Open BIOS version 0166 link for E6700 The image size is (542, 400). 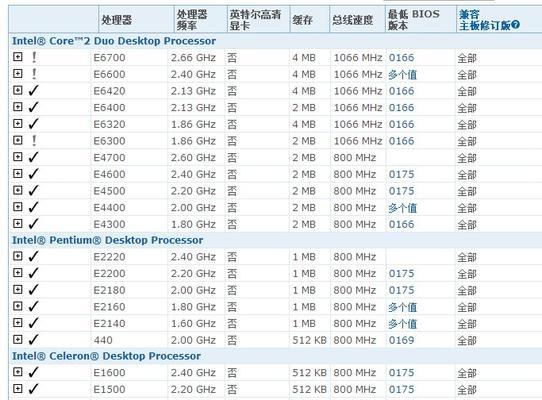[x=401, y=57]
